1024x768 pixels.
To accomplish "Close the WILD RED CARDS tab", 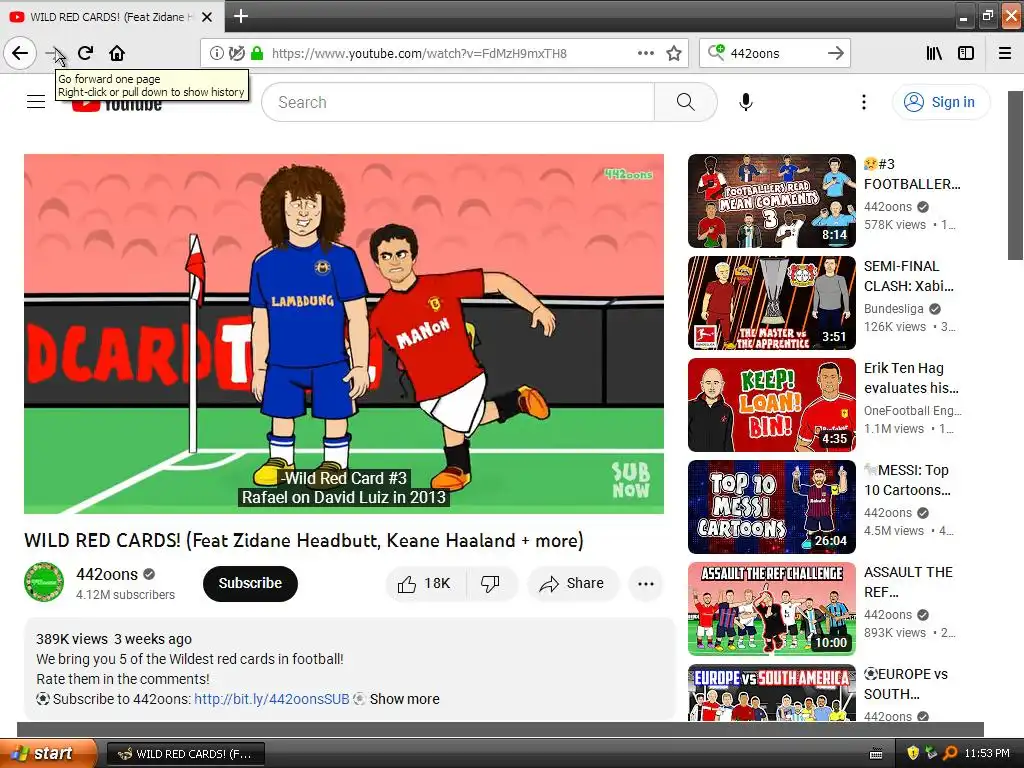I will (207, 17).
